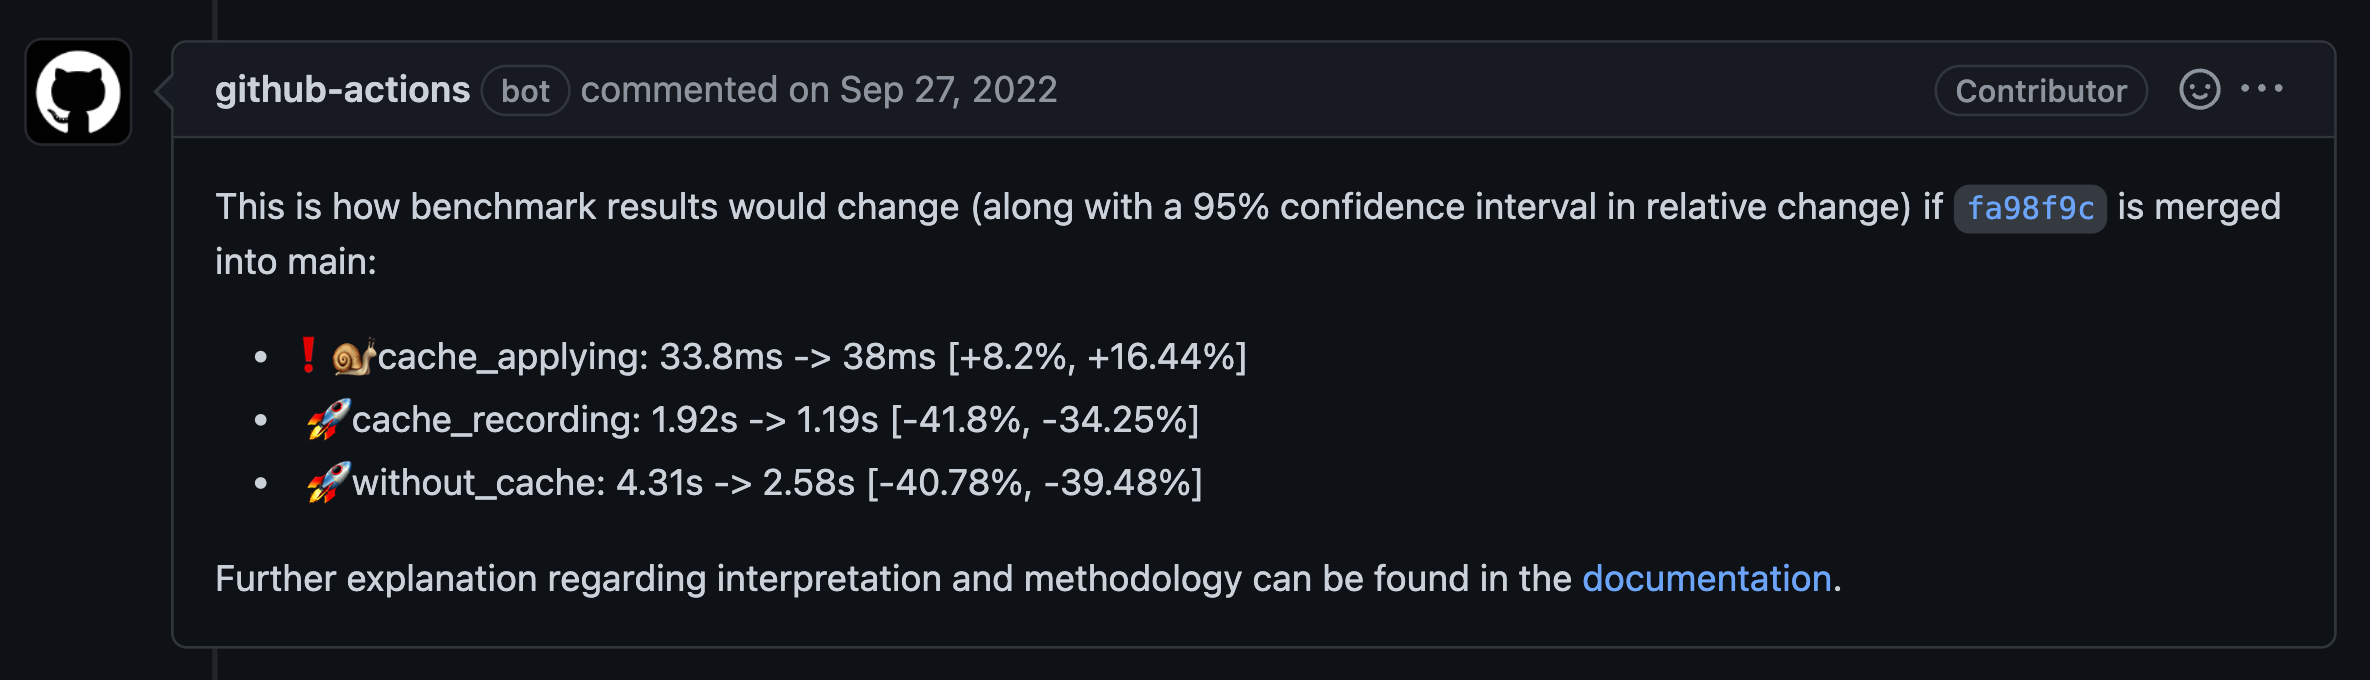Open commit fa98f9c
This screenshot has width=2370, height=680.
coord(2030,208)
